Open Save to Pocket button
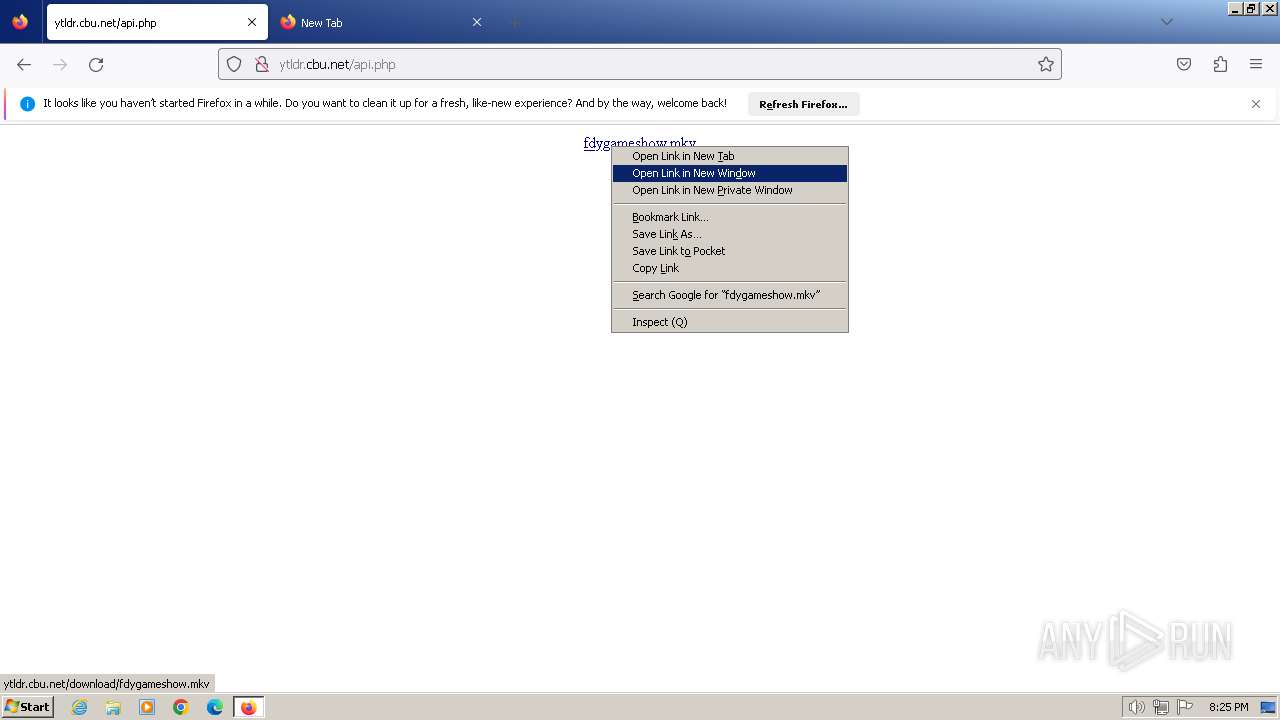 [1184, 64]
